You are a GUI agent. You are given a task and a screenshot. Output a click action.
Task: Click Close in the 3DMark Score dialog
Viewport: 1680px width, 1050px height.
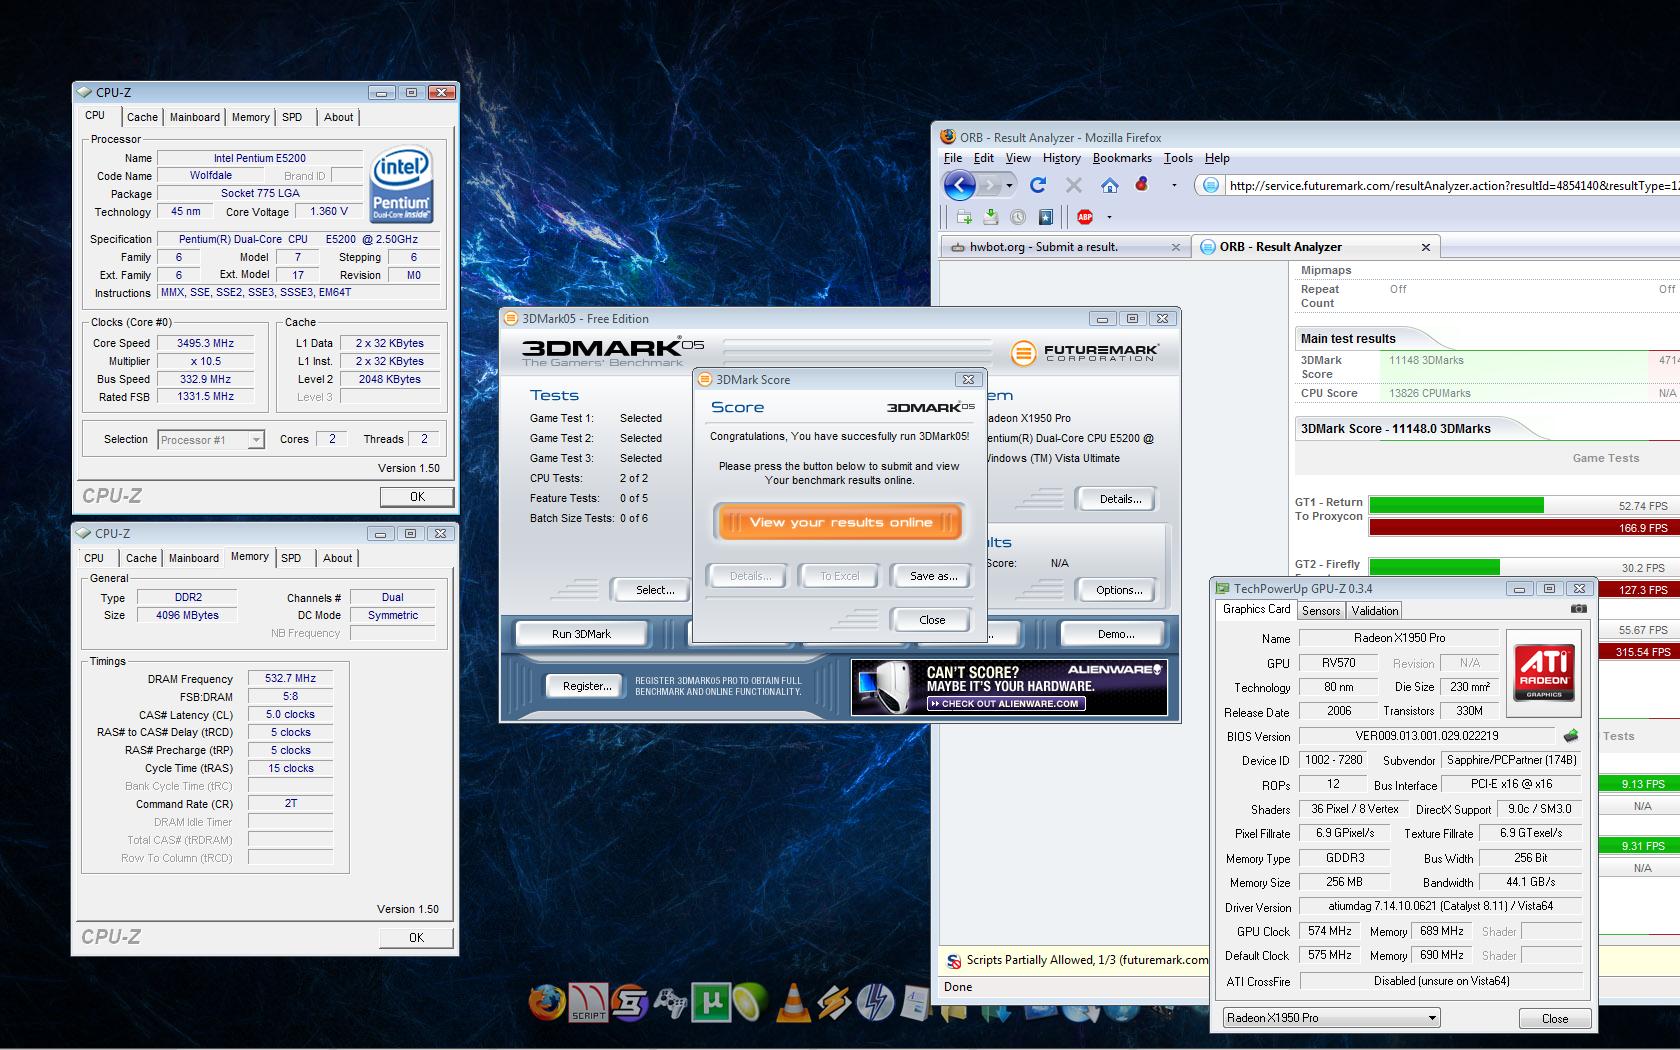pos(932,620)
